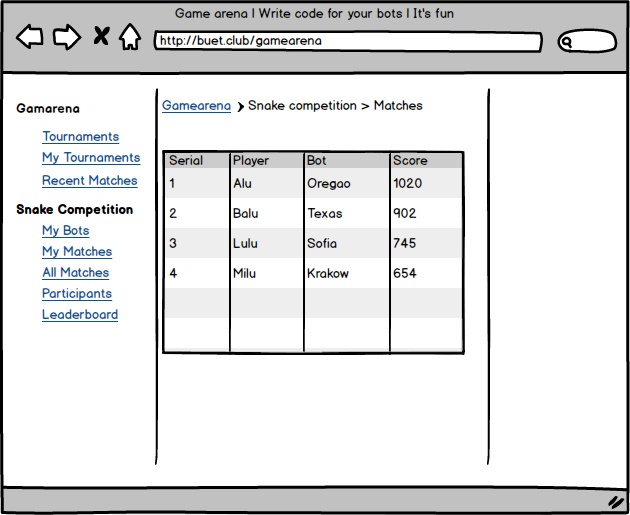Viewport: 630px width, 515px height.
Task: Open the My Tournaments link
Action: [x=91, y=158]
